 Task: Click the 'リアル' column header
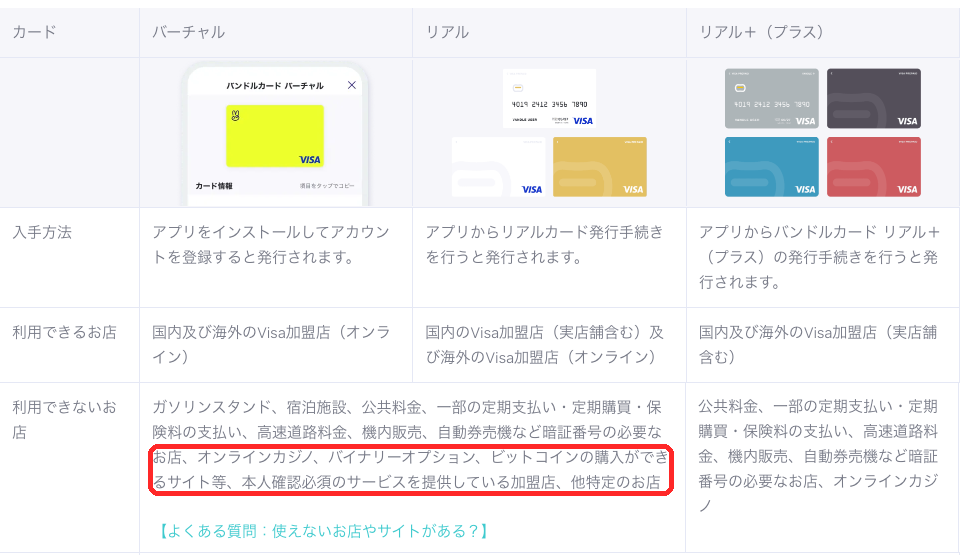click(448, 32)
